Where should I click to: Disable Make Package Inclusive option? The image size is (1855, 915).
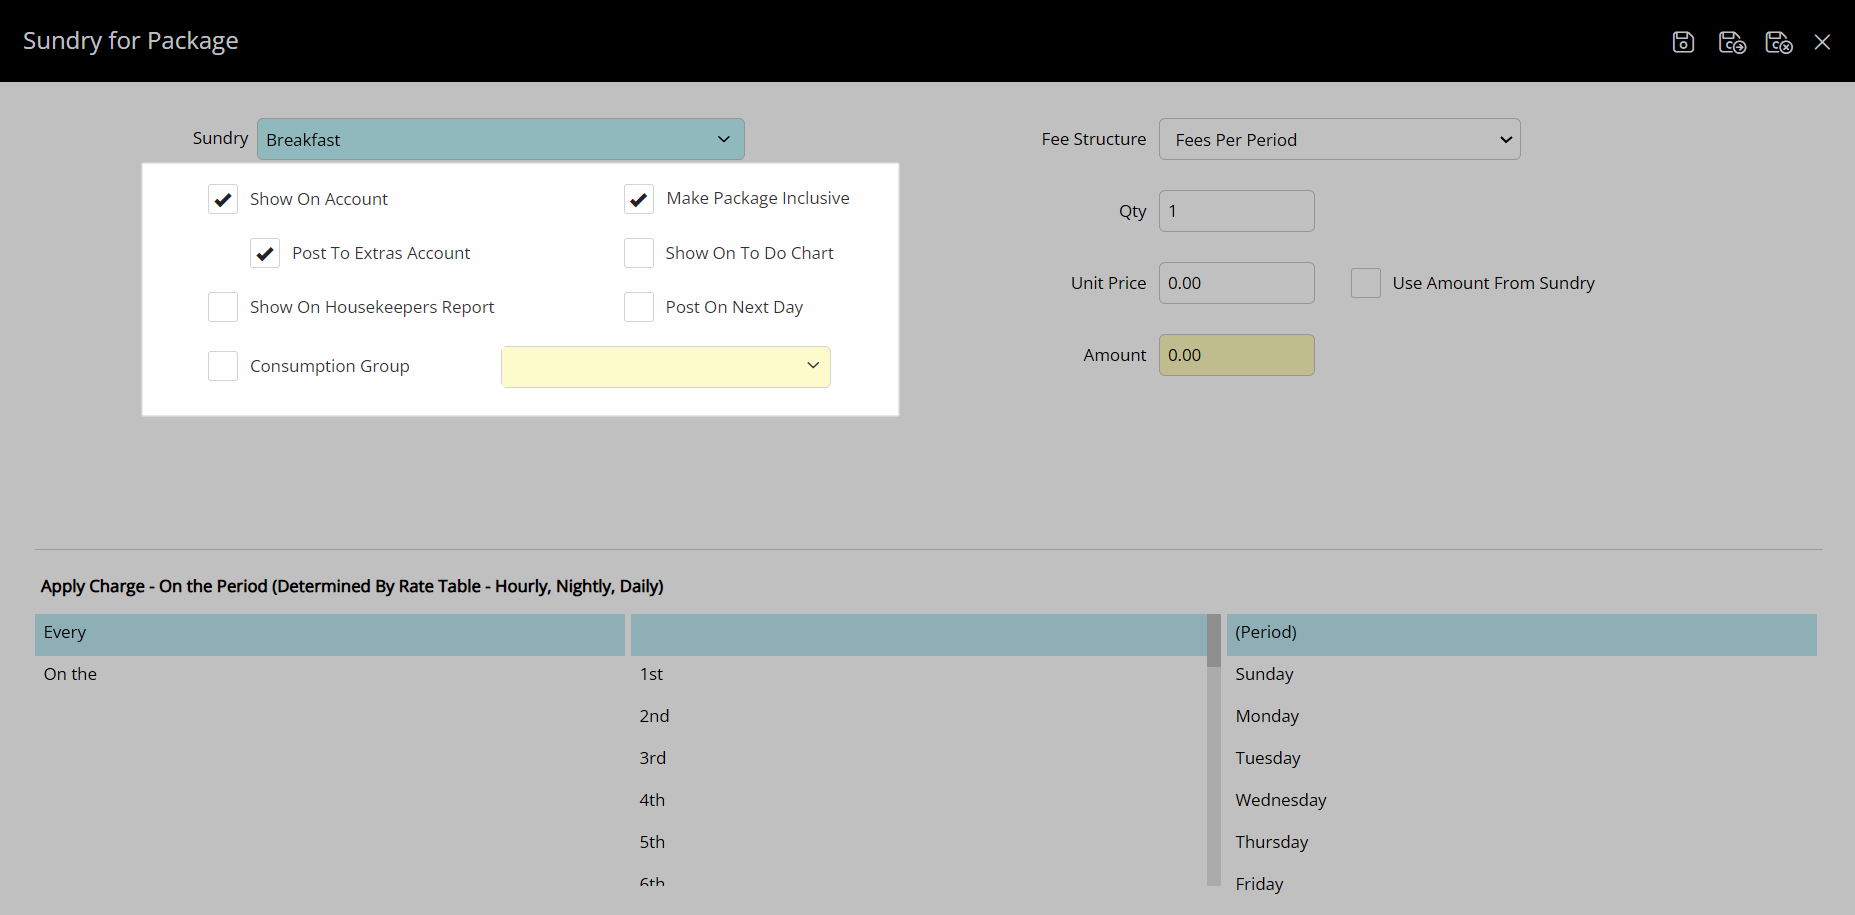639,199
